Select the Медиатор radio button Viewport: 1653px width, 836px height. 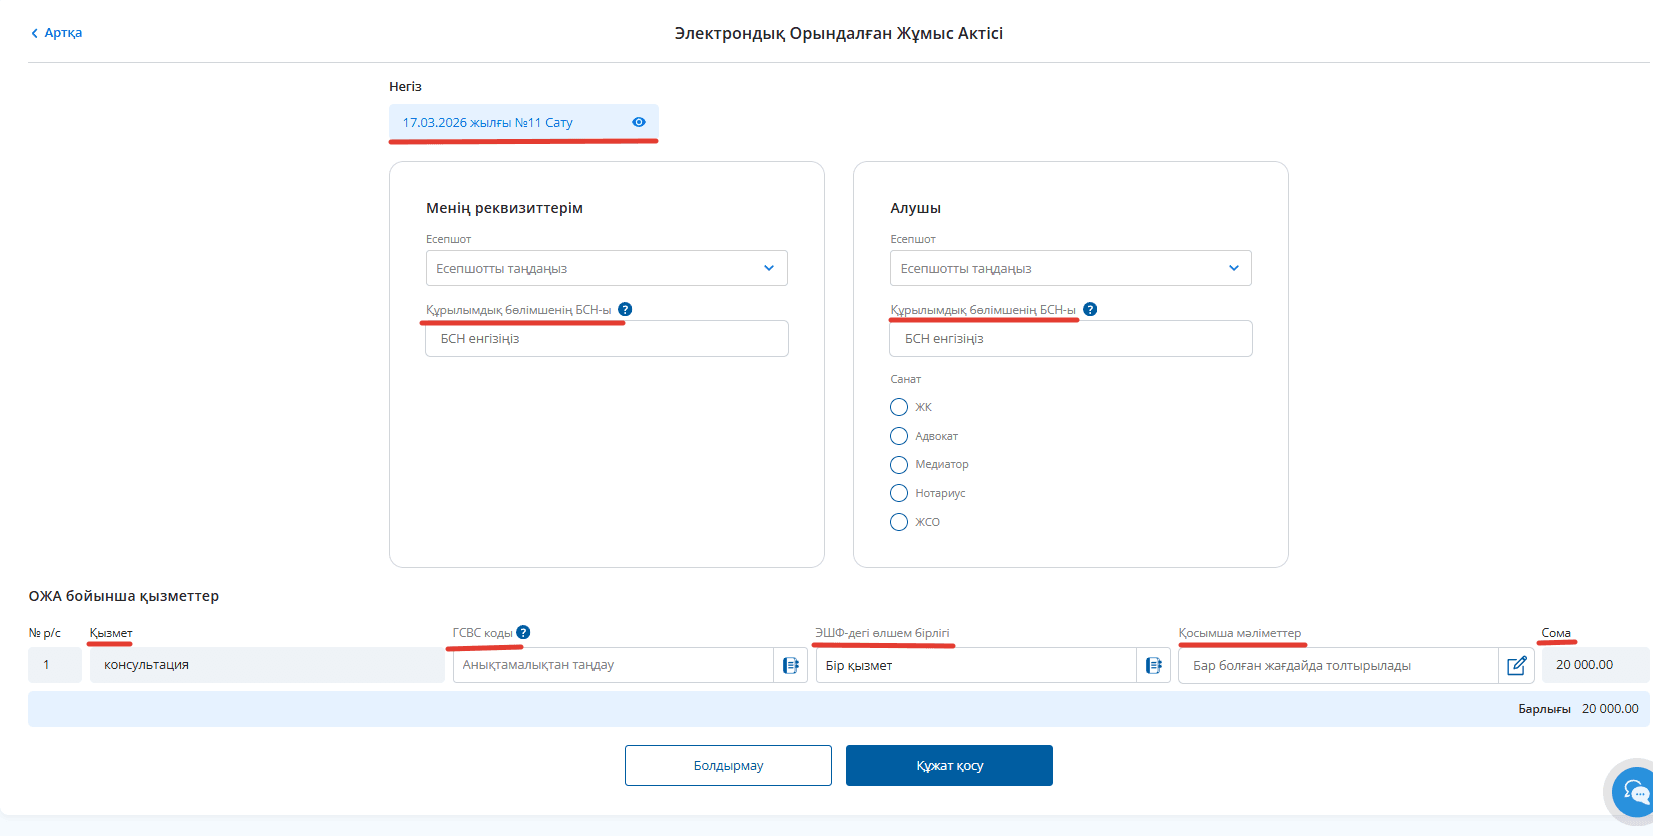pos(899,465)
